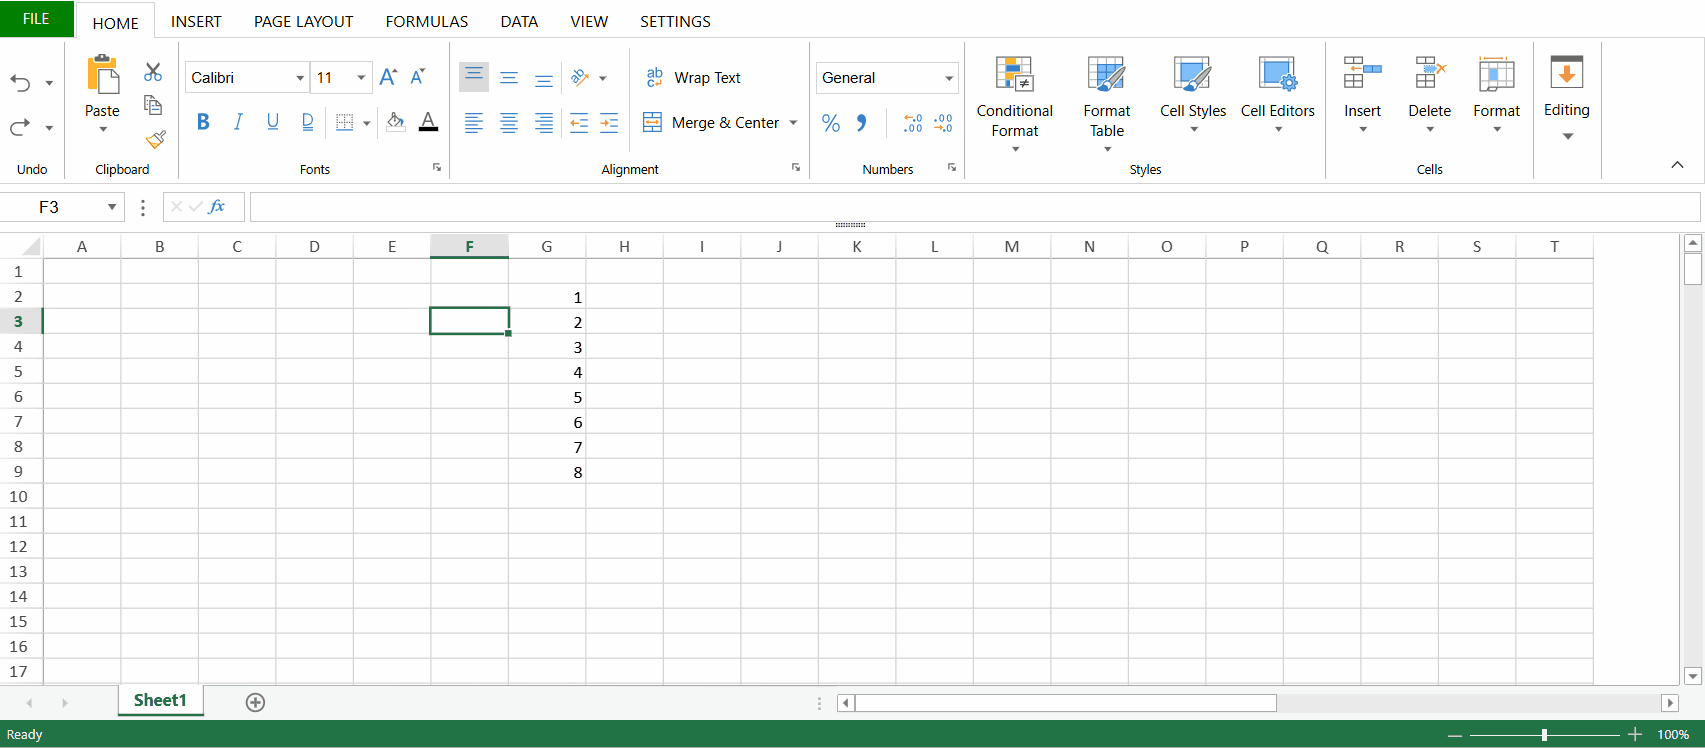The height and width of the screenshot is (748, 1705).
Task: Click the Decrease Indent icon
Action: pos(579,123)
